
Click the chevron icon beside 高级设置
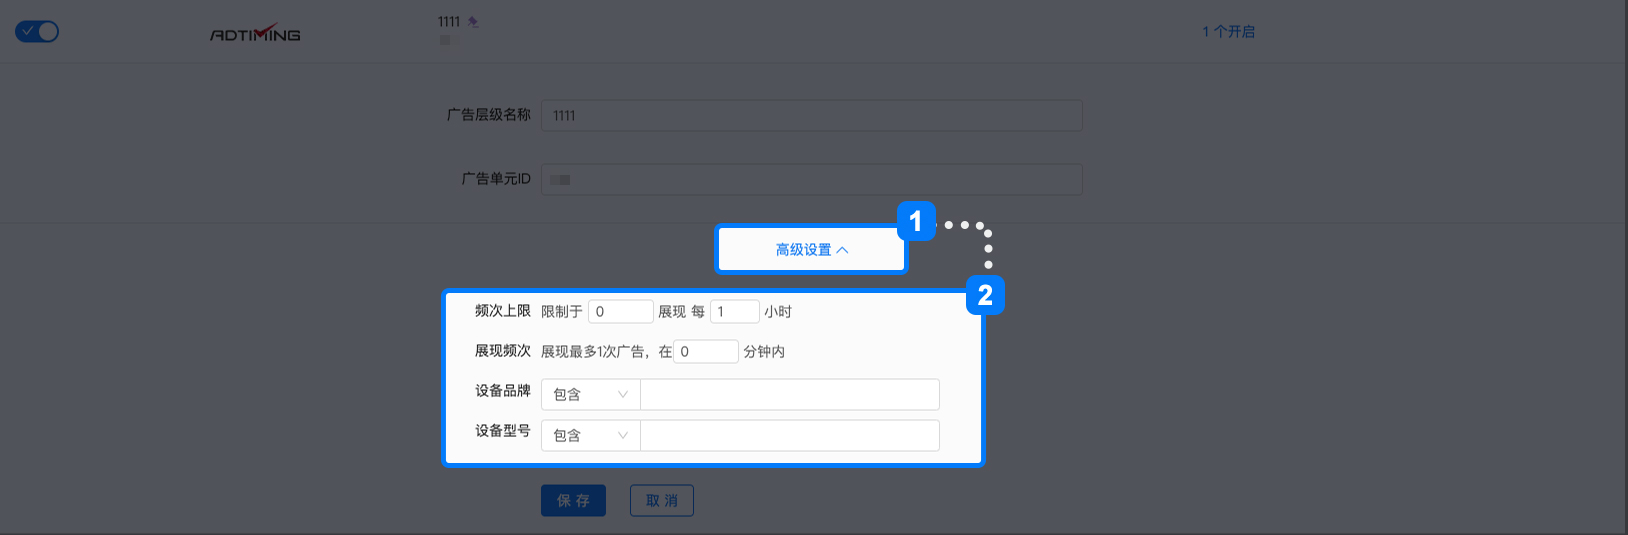tap(842, 250)
